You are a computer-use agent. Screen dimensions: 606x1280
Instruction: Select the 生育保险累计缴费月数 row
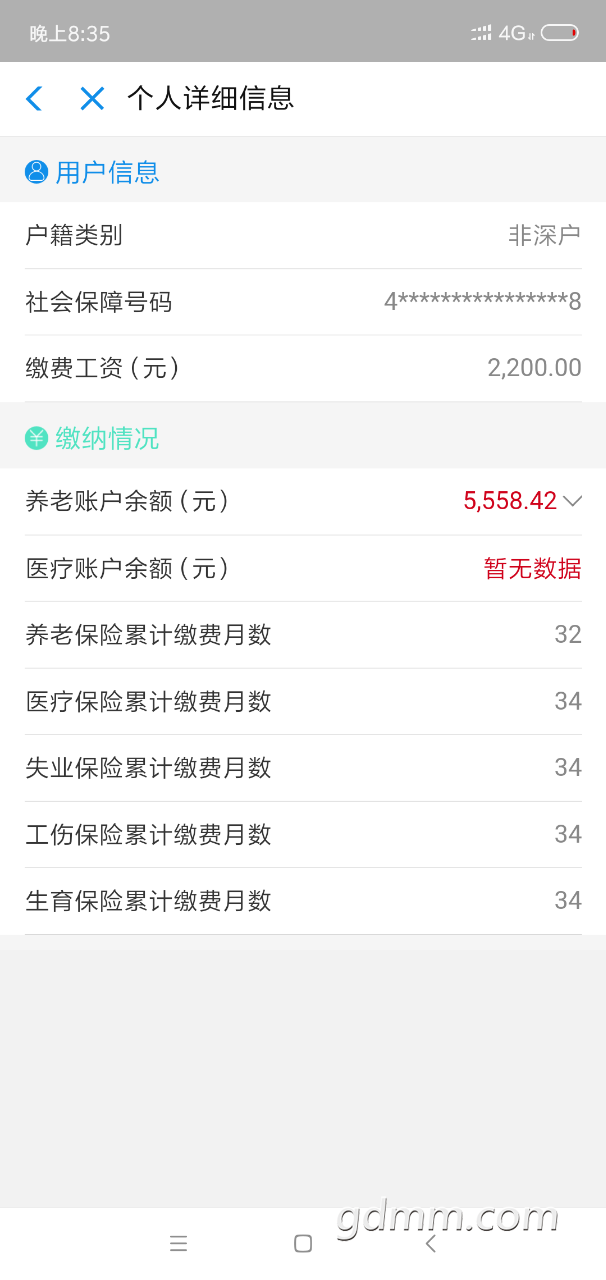coord(303,901)
